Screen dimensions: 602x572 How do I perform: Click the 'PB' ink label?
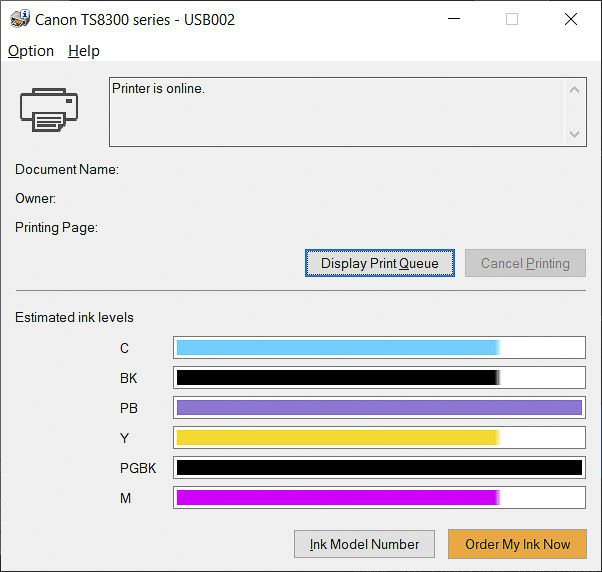(129, 408)
